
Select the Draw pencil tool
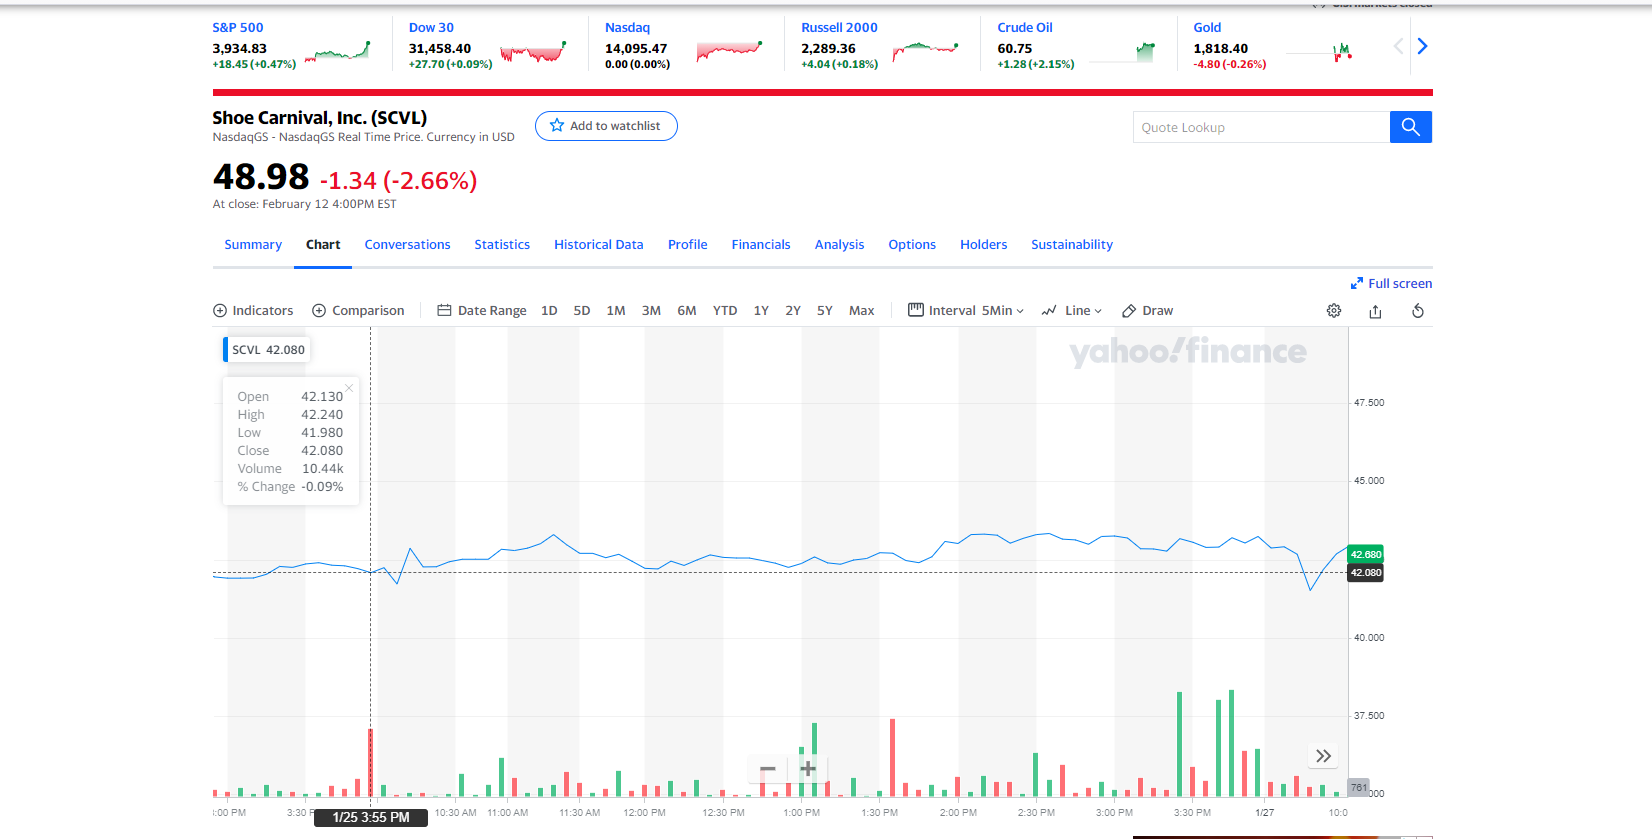(x=1147, y=311)
